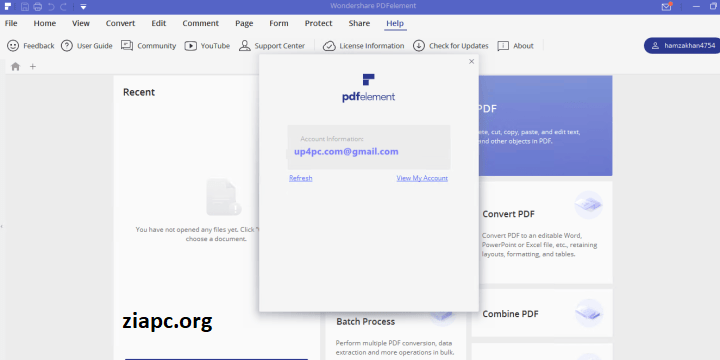Open the User Guide question mark icon

(67, 45)
